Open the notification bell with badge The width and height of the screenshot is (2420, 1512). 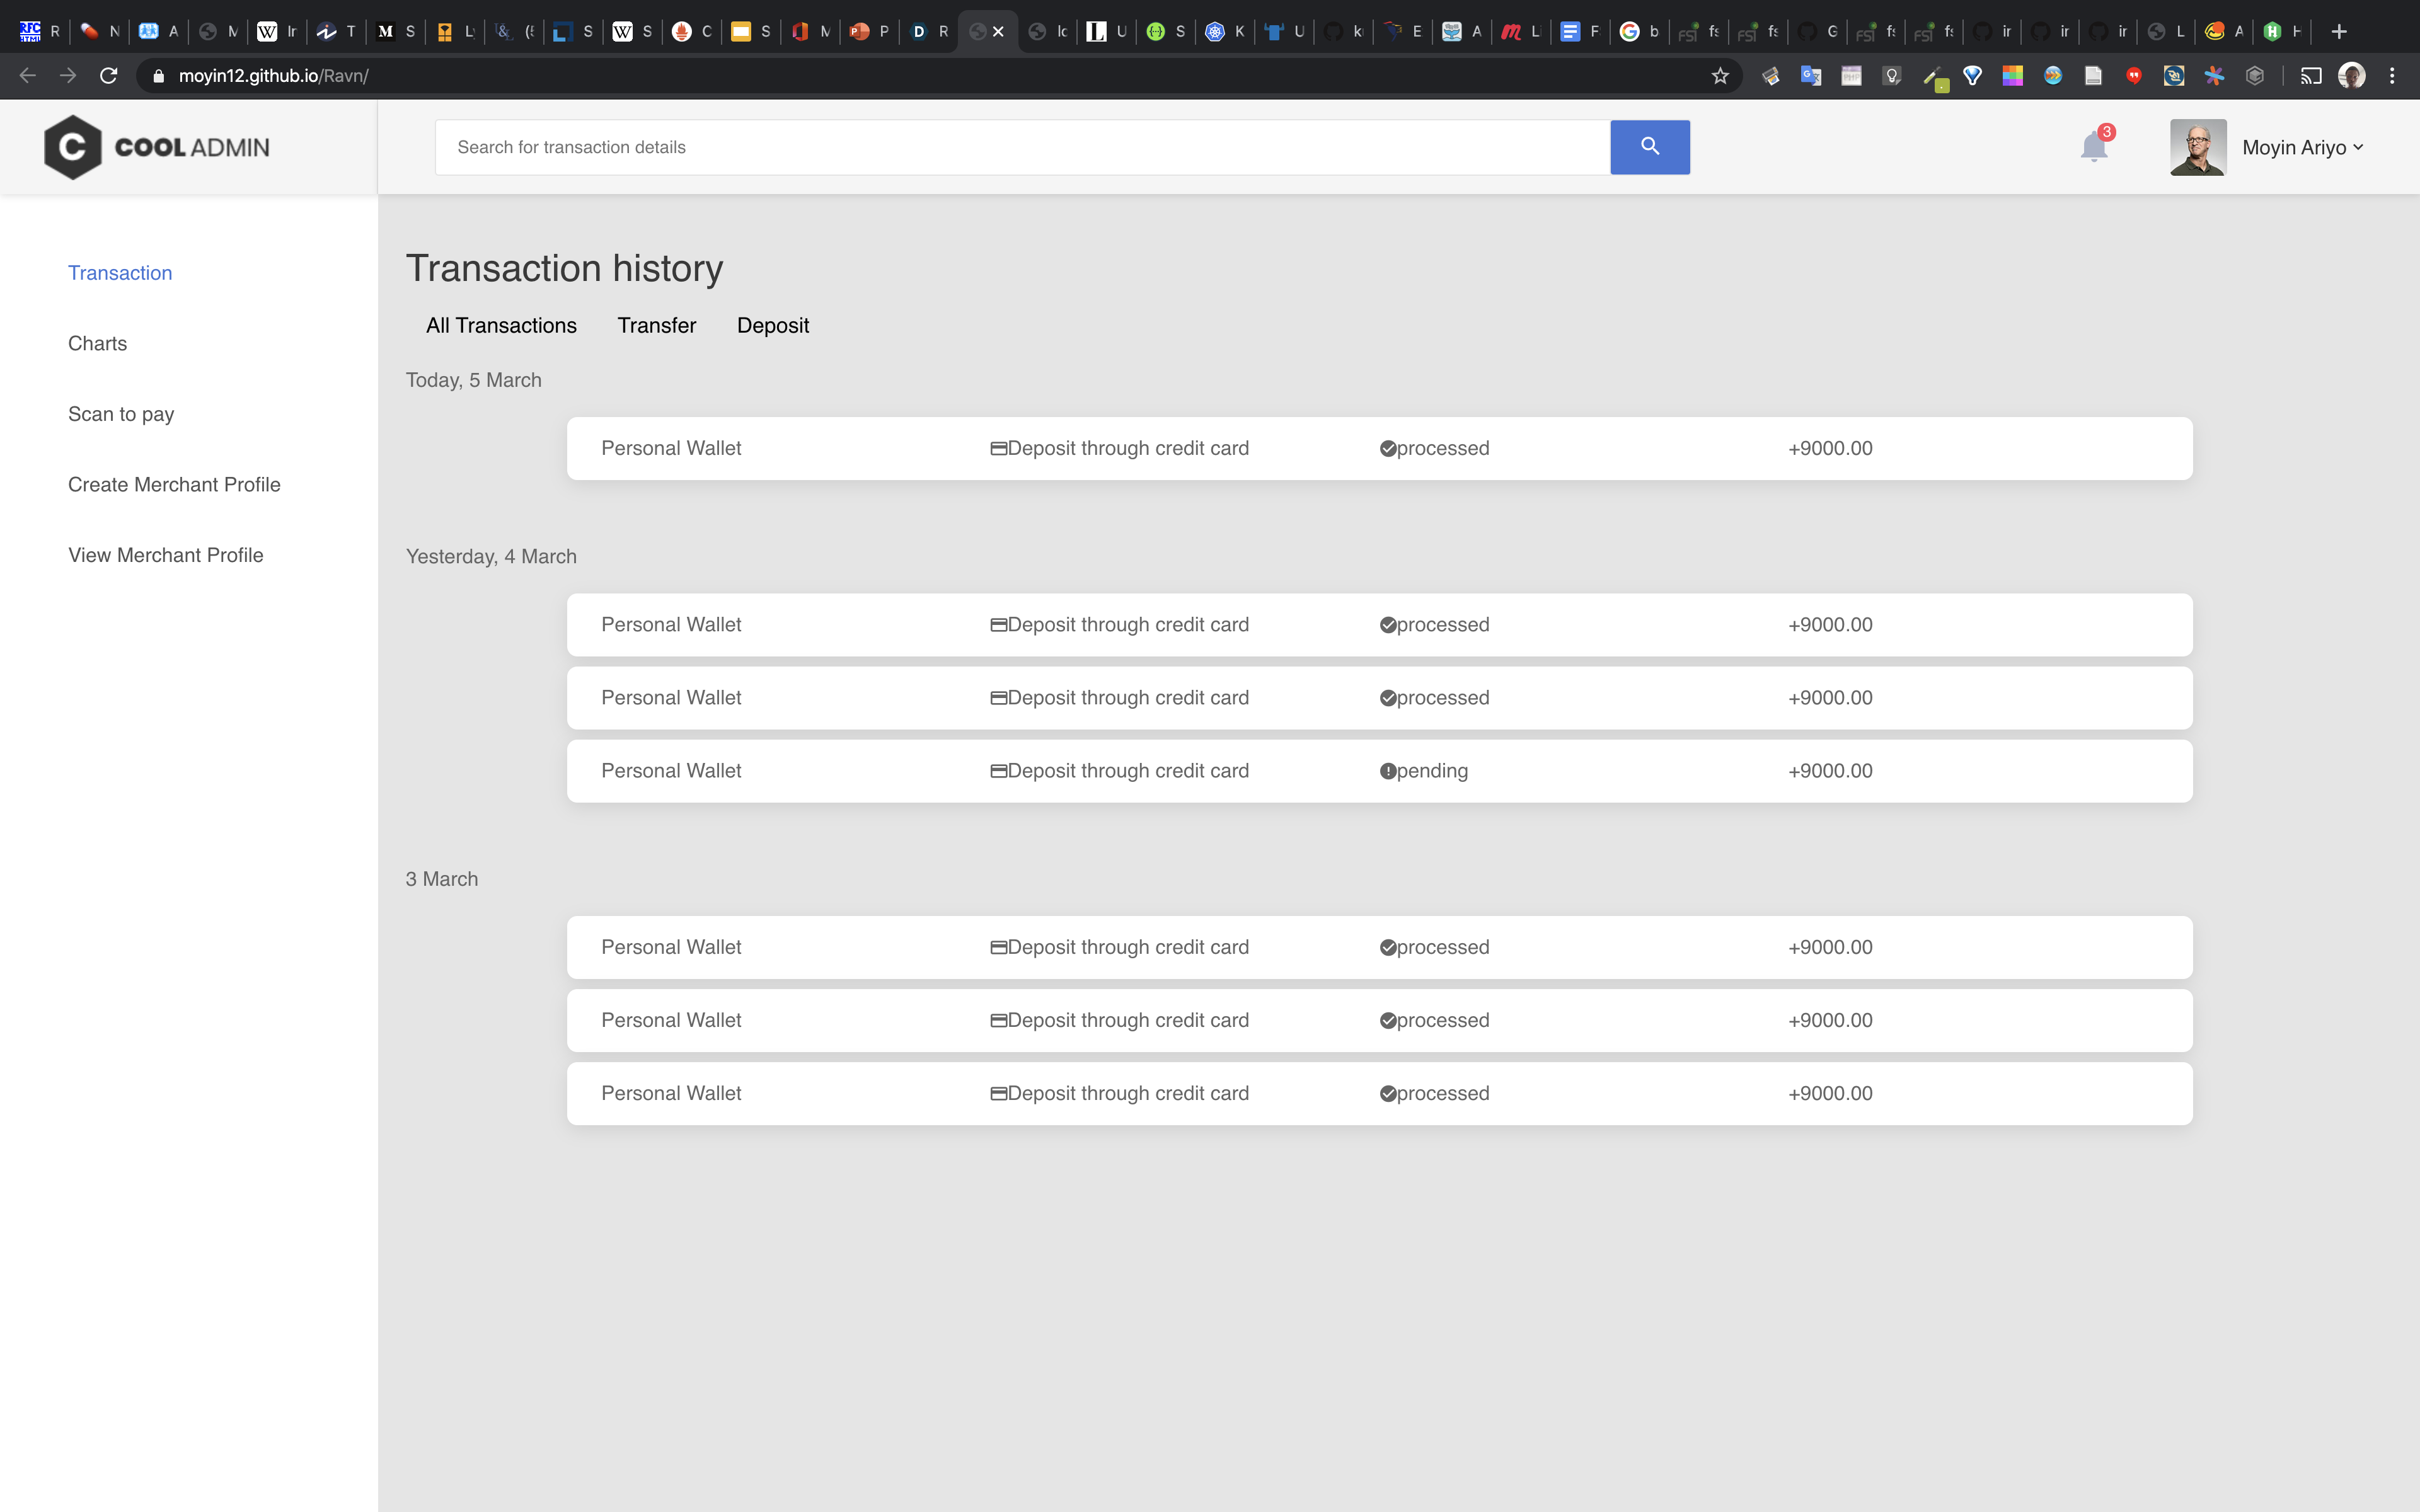tap(2093, 147)
